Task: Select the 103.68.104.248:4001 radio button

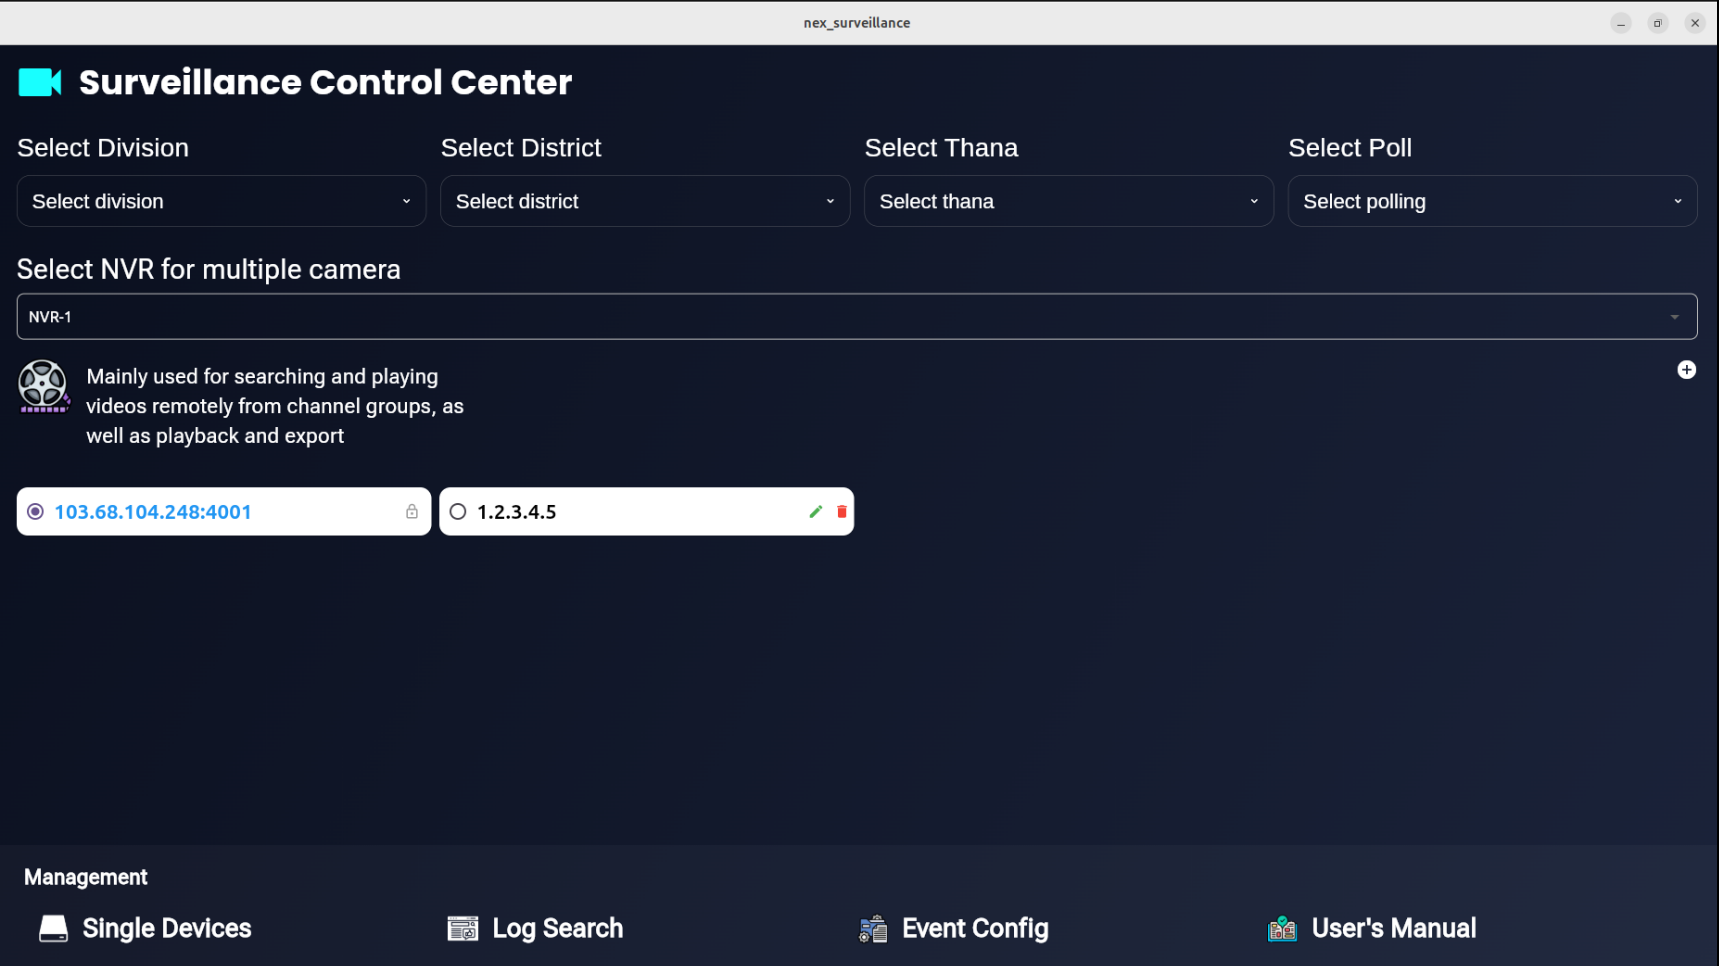Action: click(36, 512)
